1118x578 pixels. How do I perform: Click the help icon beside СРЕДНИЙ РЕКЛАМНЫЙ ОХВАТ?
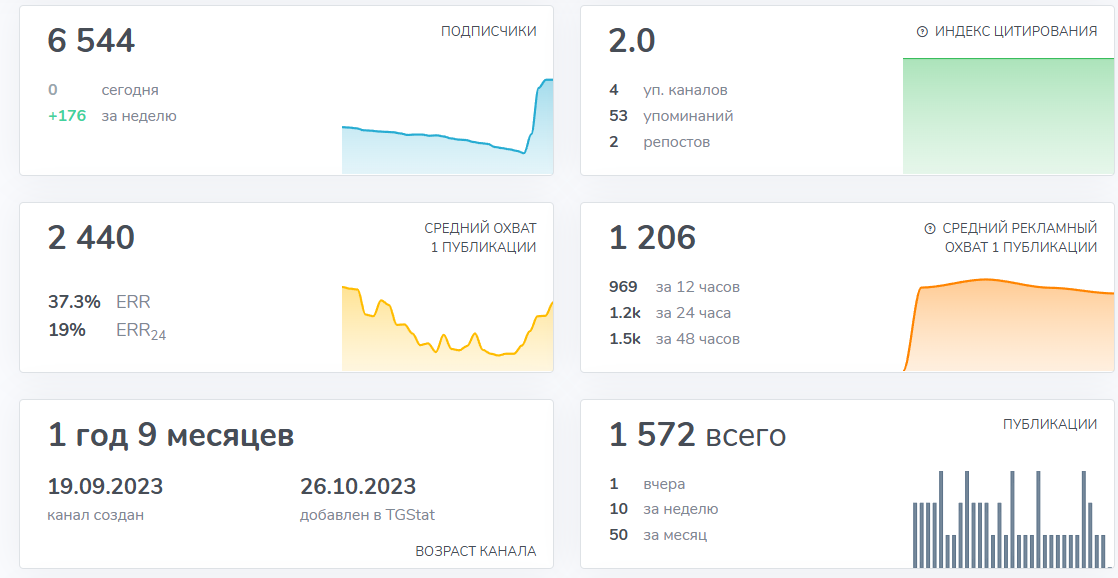(x=930, y=229)
